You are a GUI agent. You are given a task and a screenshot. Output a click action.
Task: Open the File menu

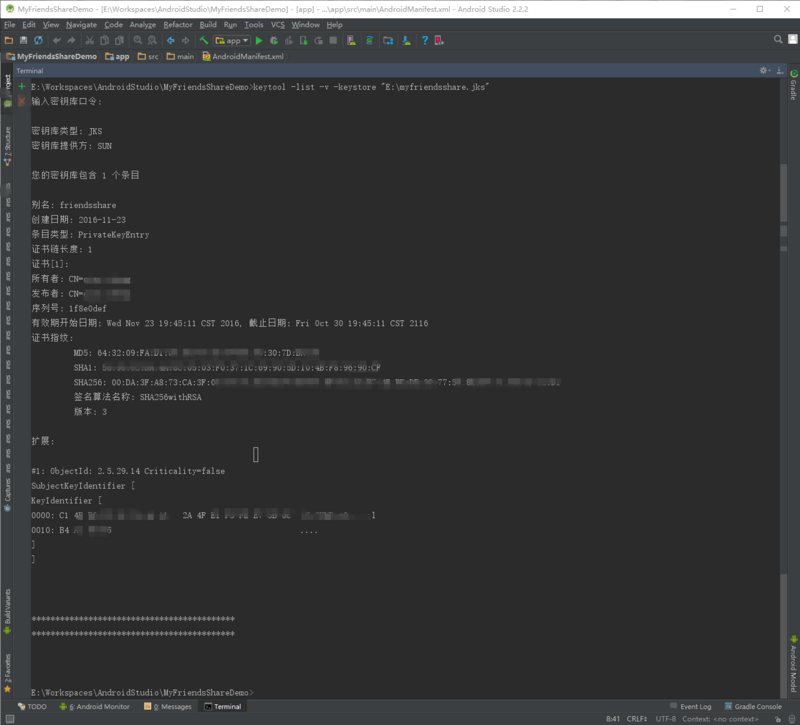click(10, 24)
